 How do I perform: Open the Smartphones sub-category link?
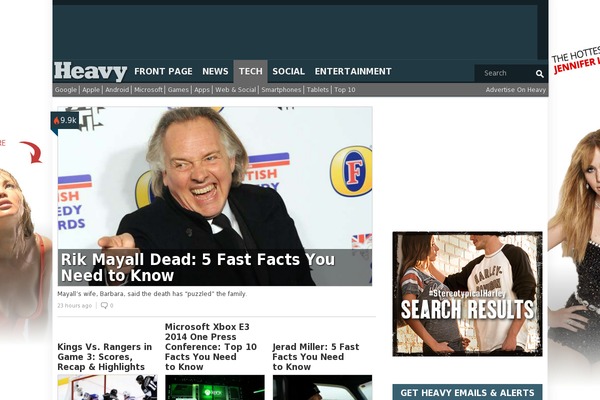[281, 90]
